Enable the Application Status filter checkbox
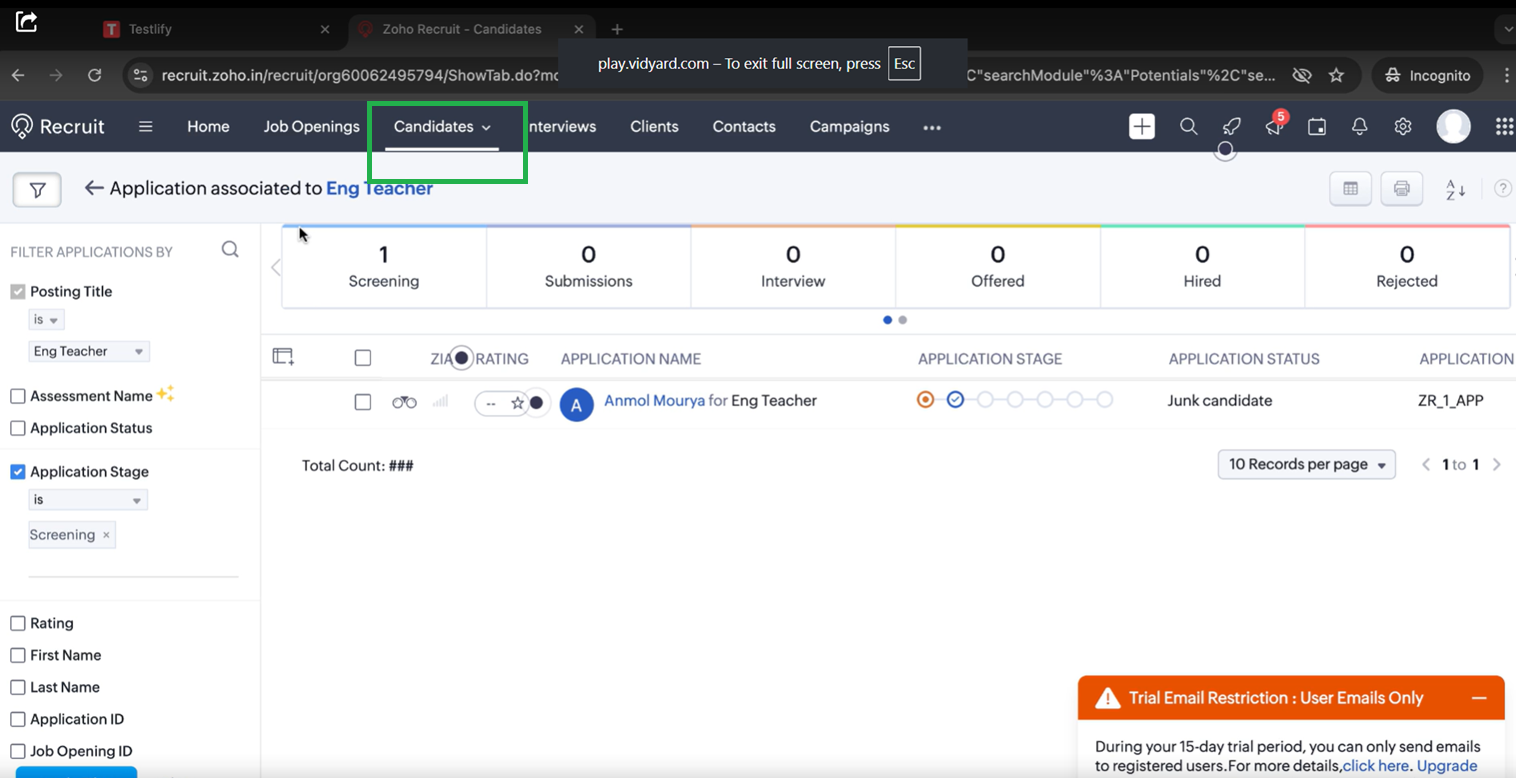Image resolution: width=1516 pixels, height=778 pixels. point(18,428)
